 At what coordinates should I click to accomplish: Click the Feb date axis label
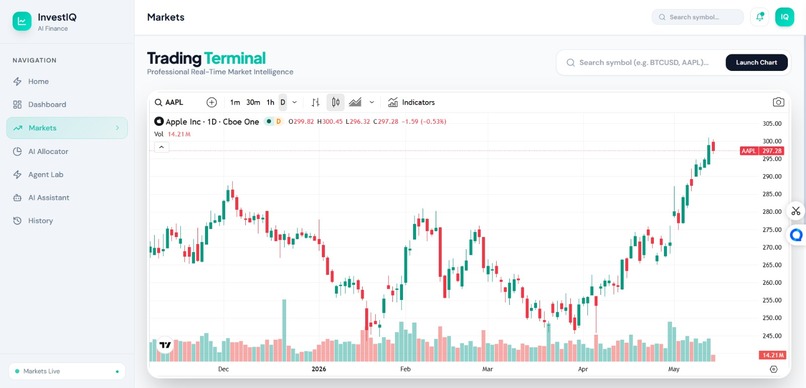[x=406, y=369]
